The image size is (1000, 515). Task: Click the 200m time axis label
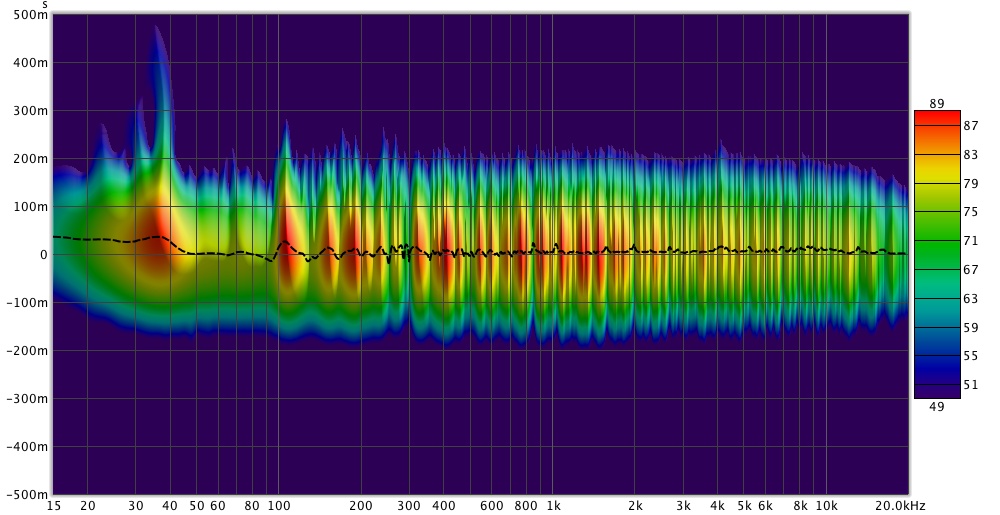click(30, 159)
